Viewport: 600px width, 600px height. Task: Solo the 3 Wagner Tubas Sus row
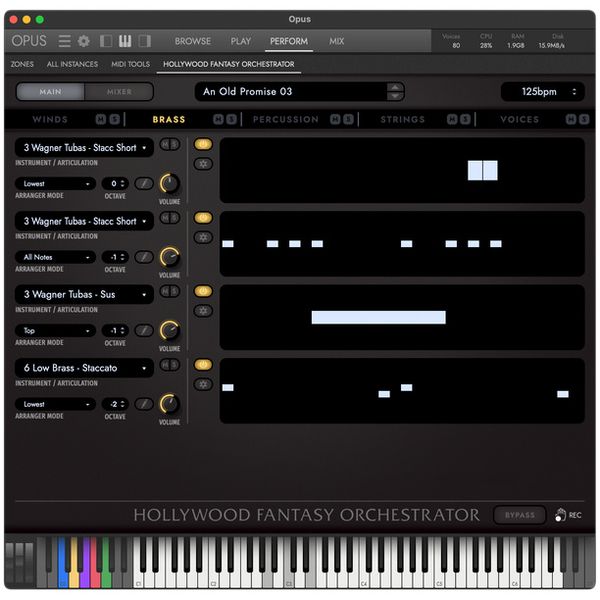pos(174,291)
